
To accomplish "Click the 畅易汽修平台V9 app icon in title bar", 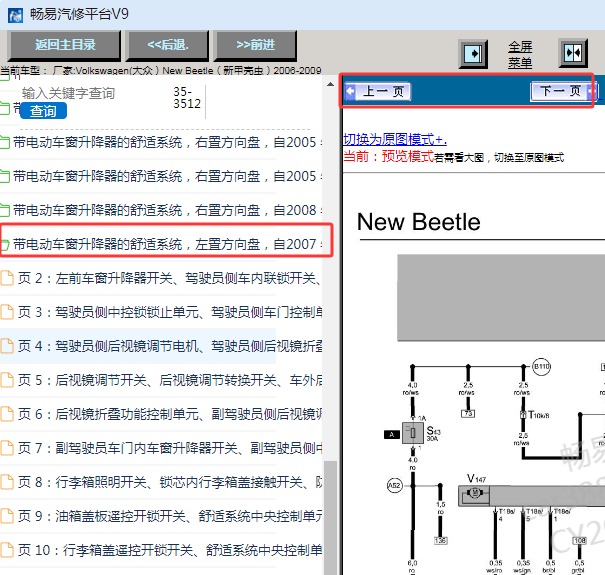I will pos(15,15).
